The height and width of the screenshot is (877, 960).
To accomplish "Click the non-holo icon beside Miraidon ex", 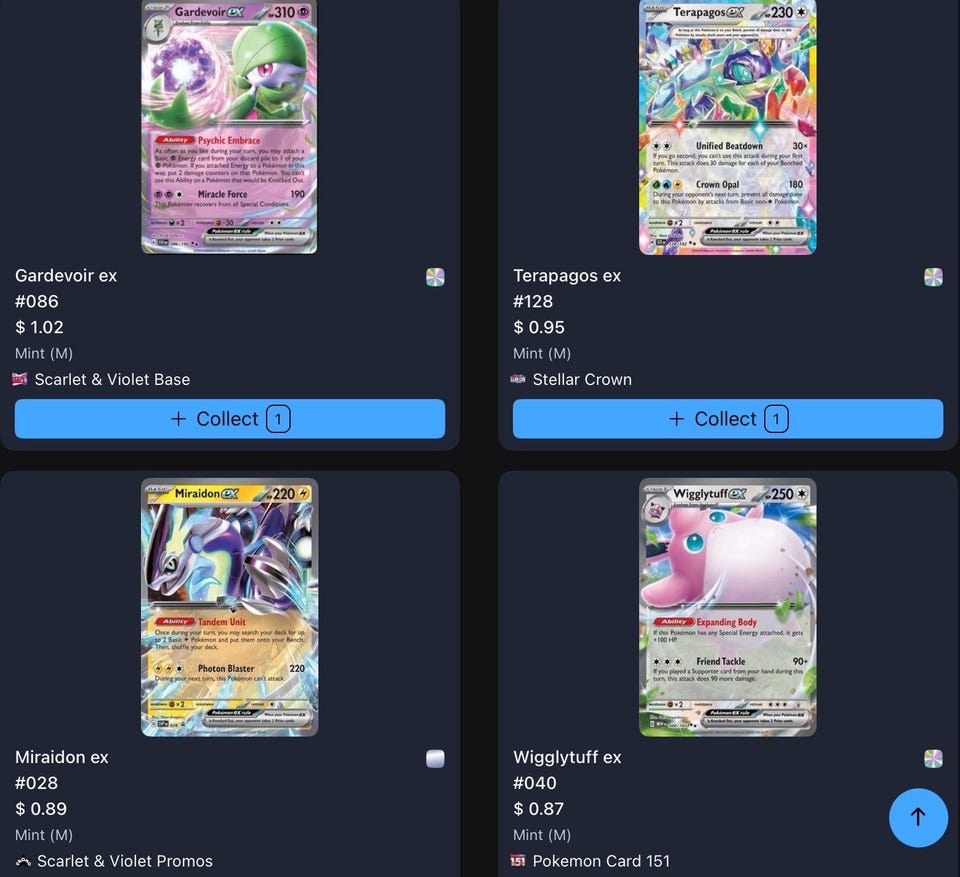I will (x=435, y=759).
